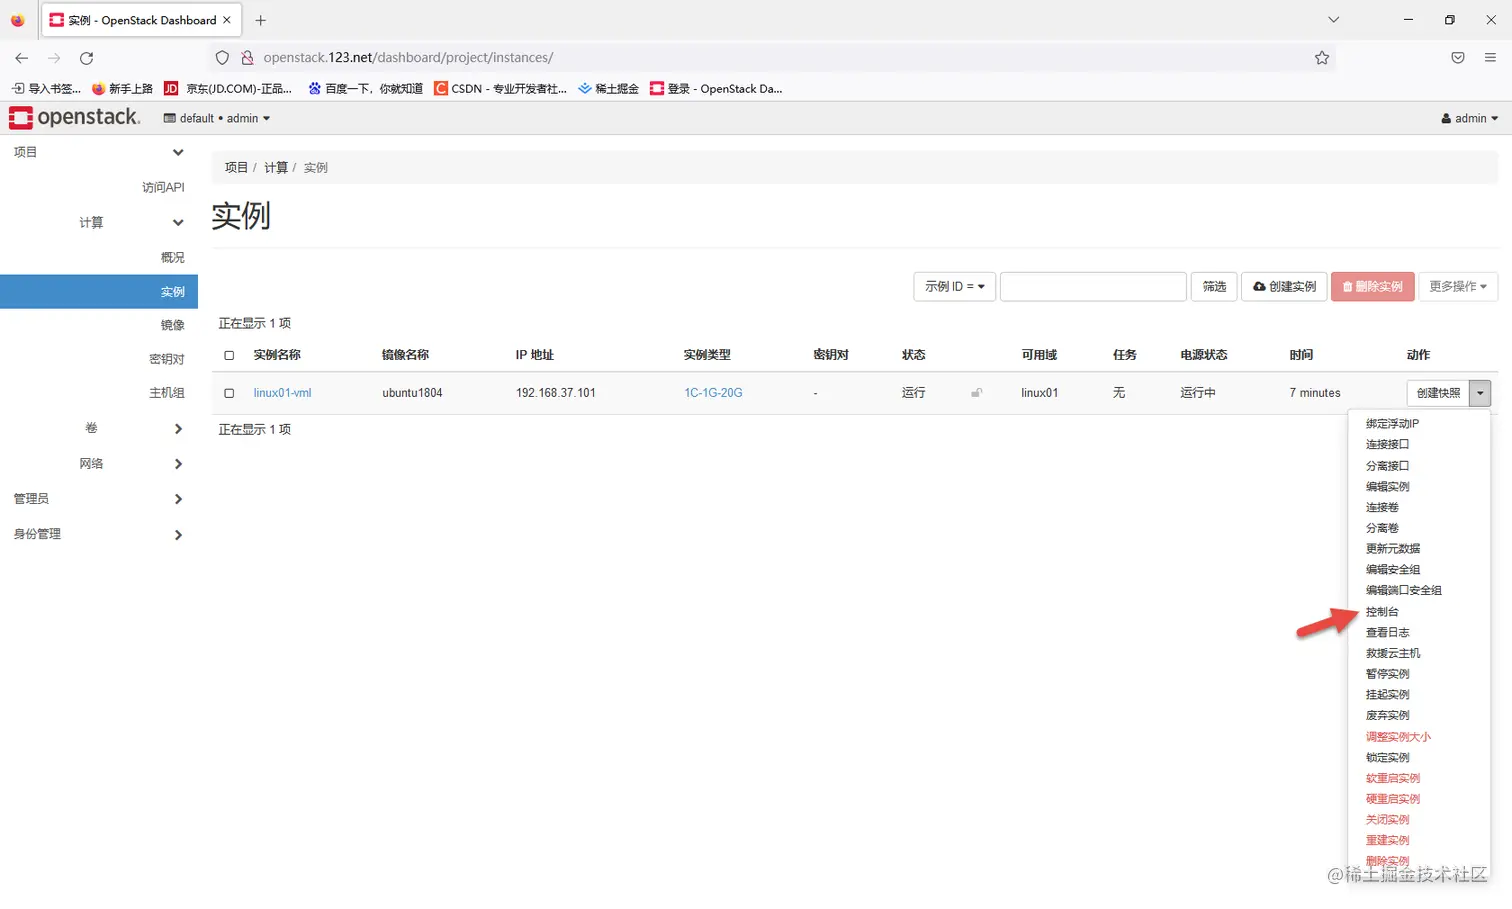Open the 更多操作 dropdown
1512x909 pixels.
(x=1457, y=287)
